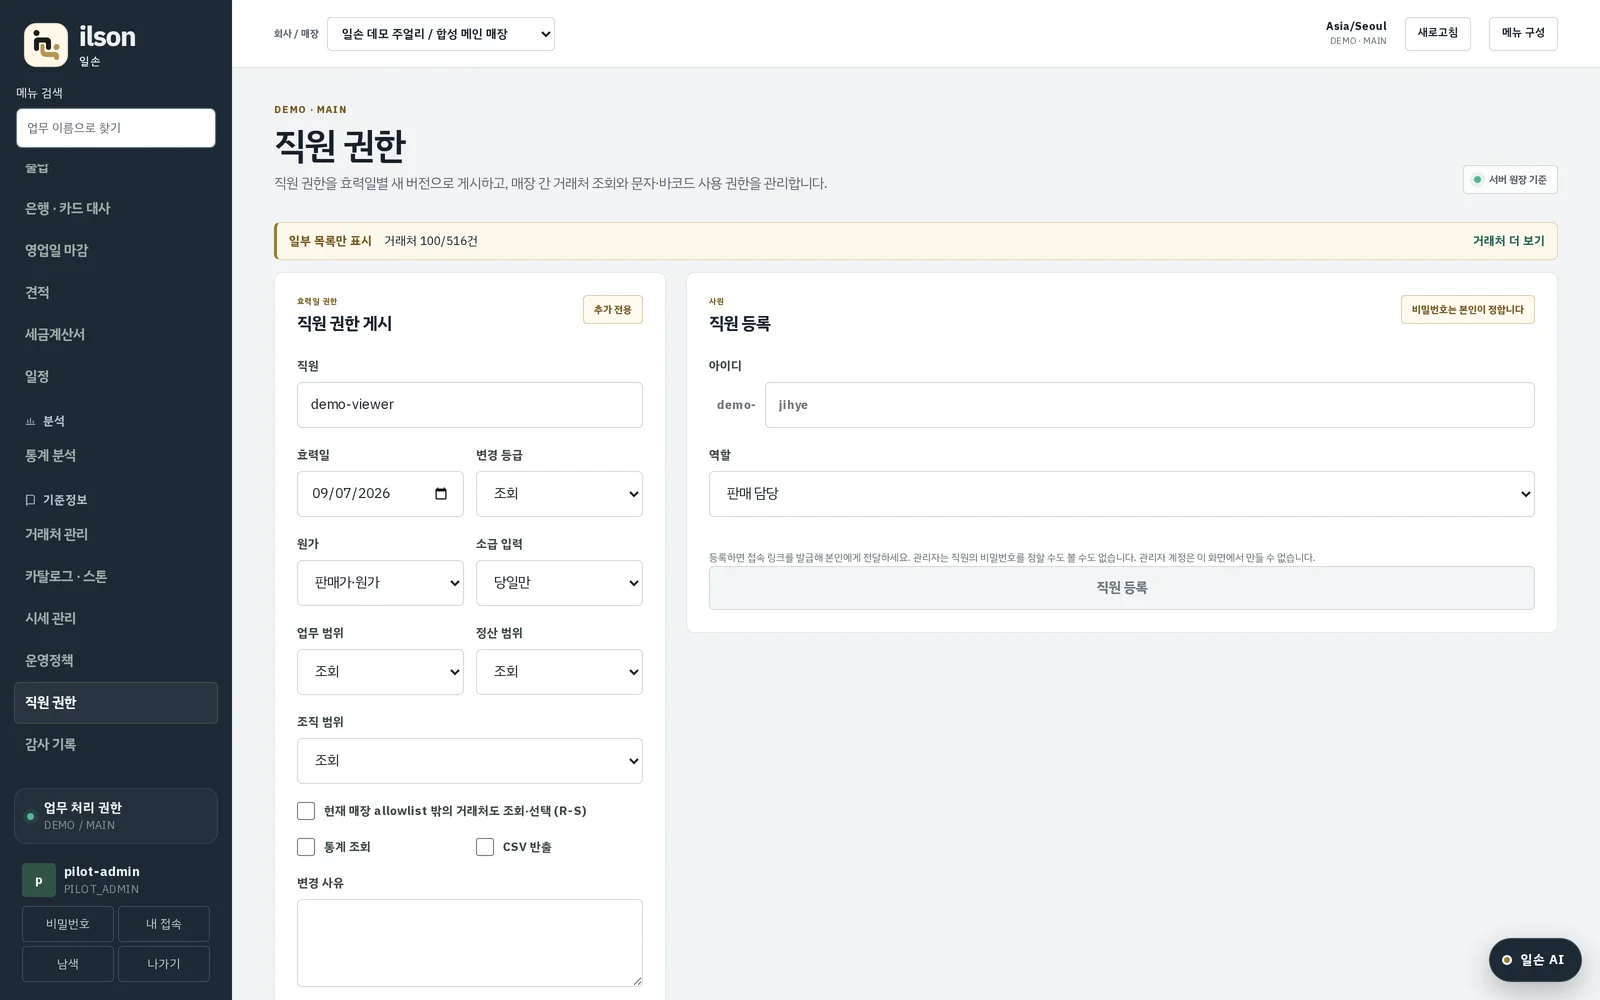This screenshot has height=1000, width=1600.
Task: Select 직원 권한 in the sidebar
Action: point(116,703)
